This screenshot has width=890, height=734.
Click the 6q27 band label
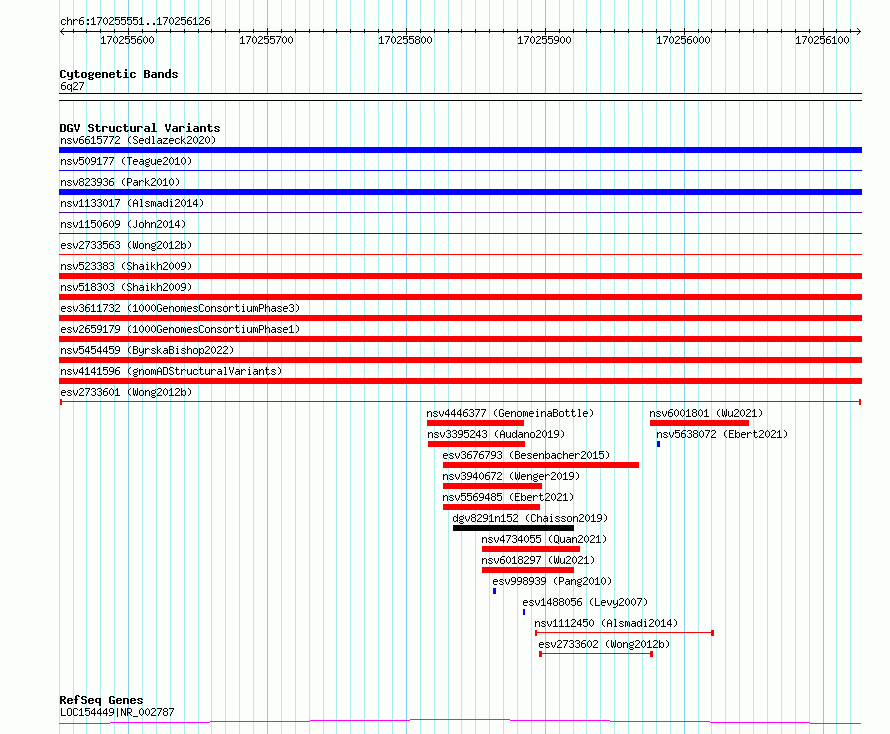point(72,86)
